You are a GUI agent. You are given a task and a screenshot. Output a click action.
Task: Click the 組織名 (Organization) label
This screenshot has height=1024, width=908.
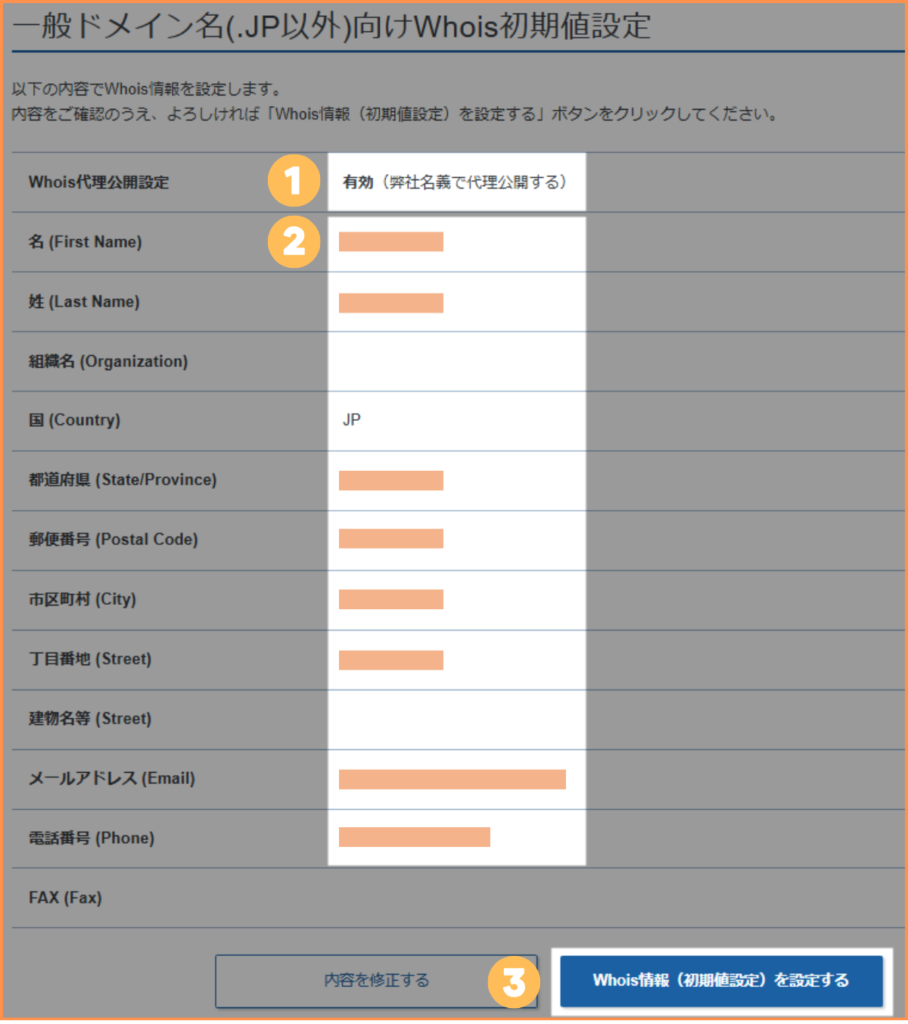pos(108,362)
